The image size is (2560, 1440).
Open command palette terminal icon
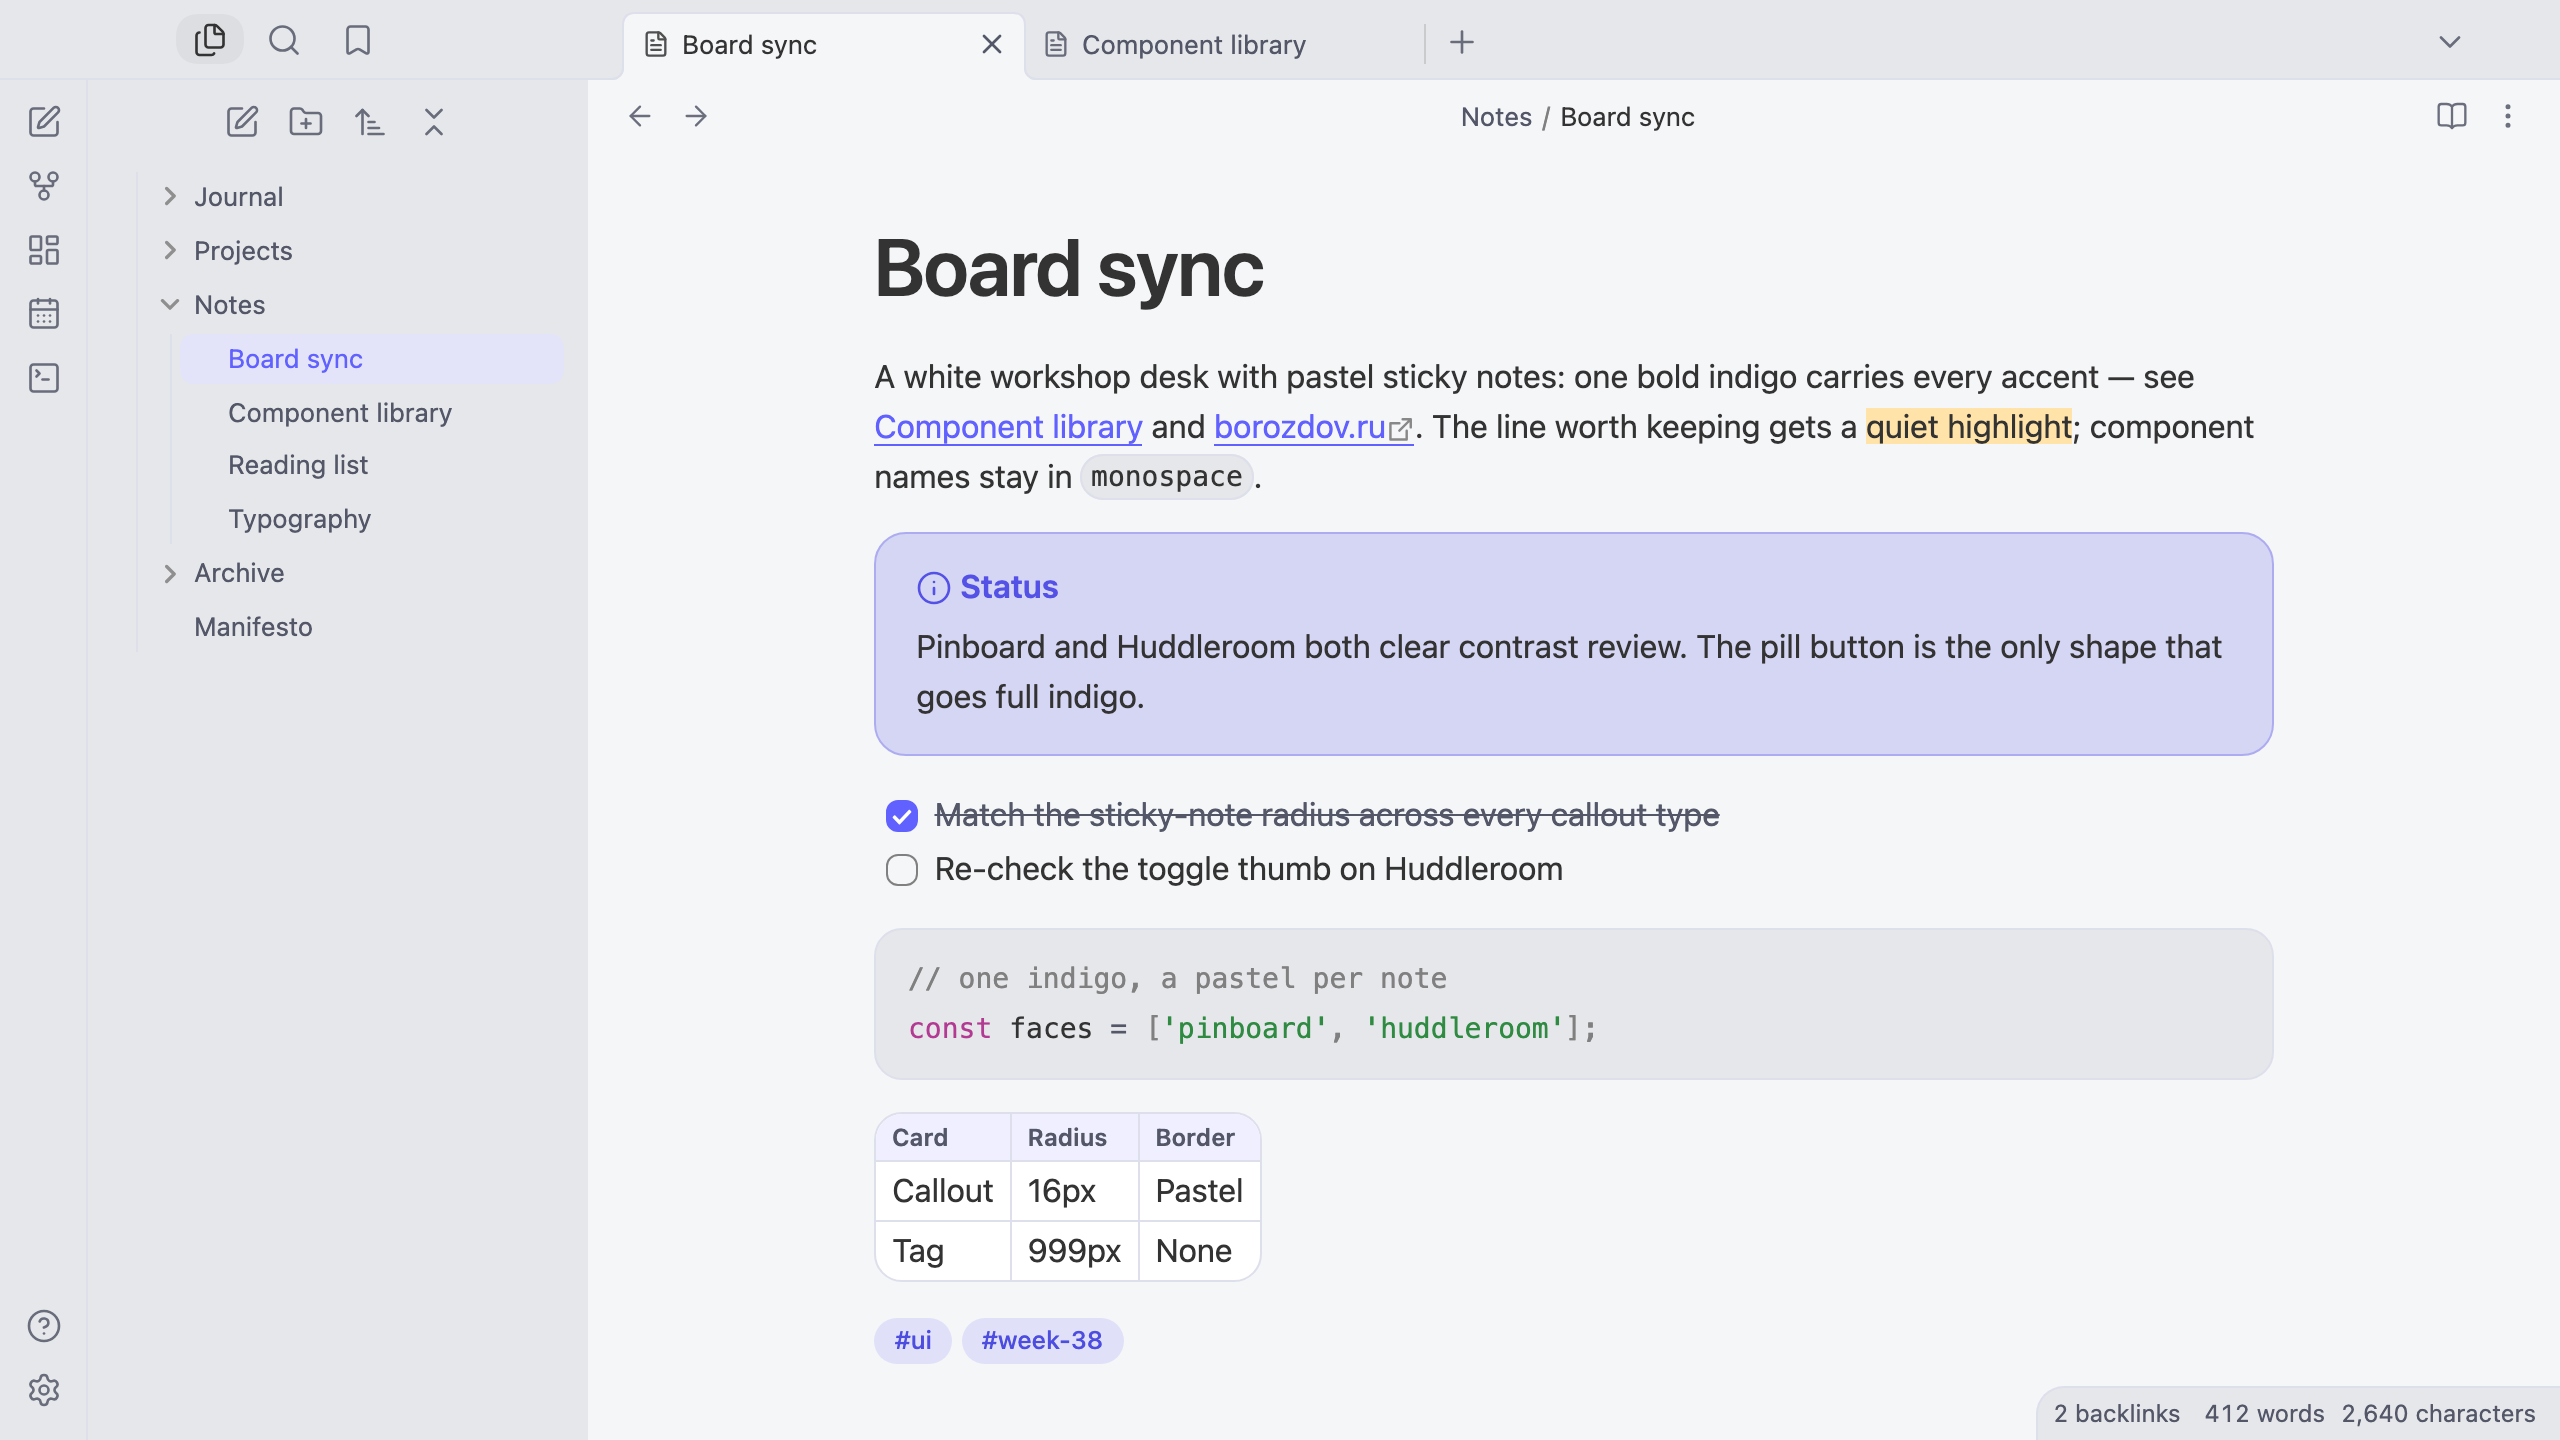(x=44, y=378)
